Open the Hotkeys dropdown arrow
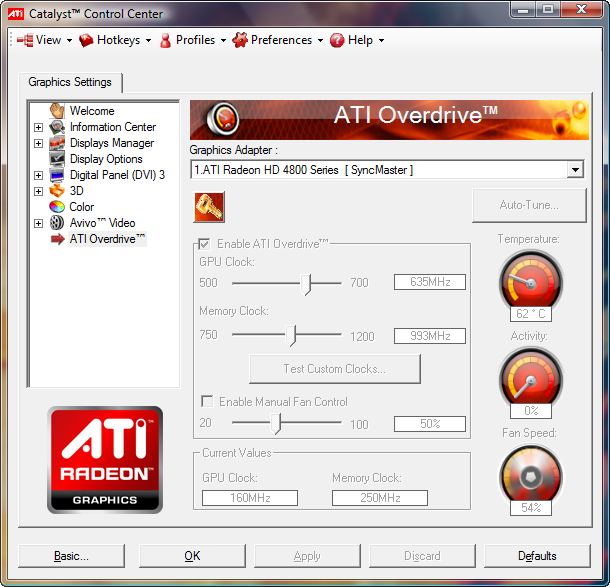Viewport: 610px width, 587px height. click(148, 40)
